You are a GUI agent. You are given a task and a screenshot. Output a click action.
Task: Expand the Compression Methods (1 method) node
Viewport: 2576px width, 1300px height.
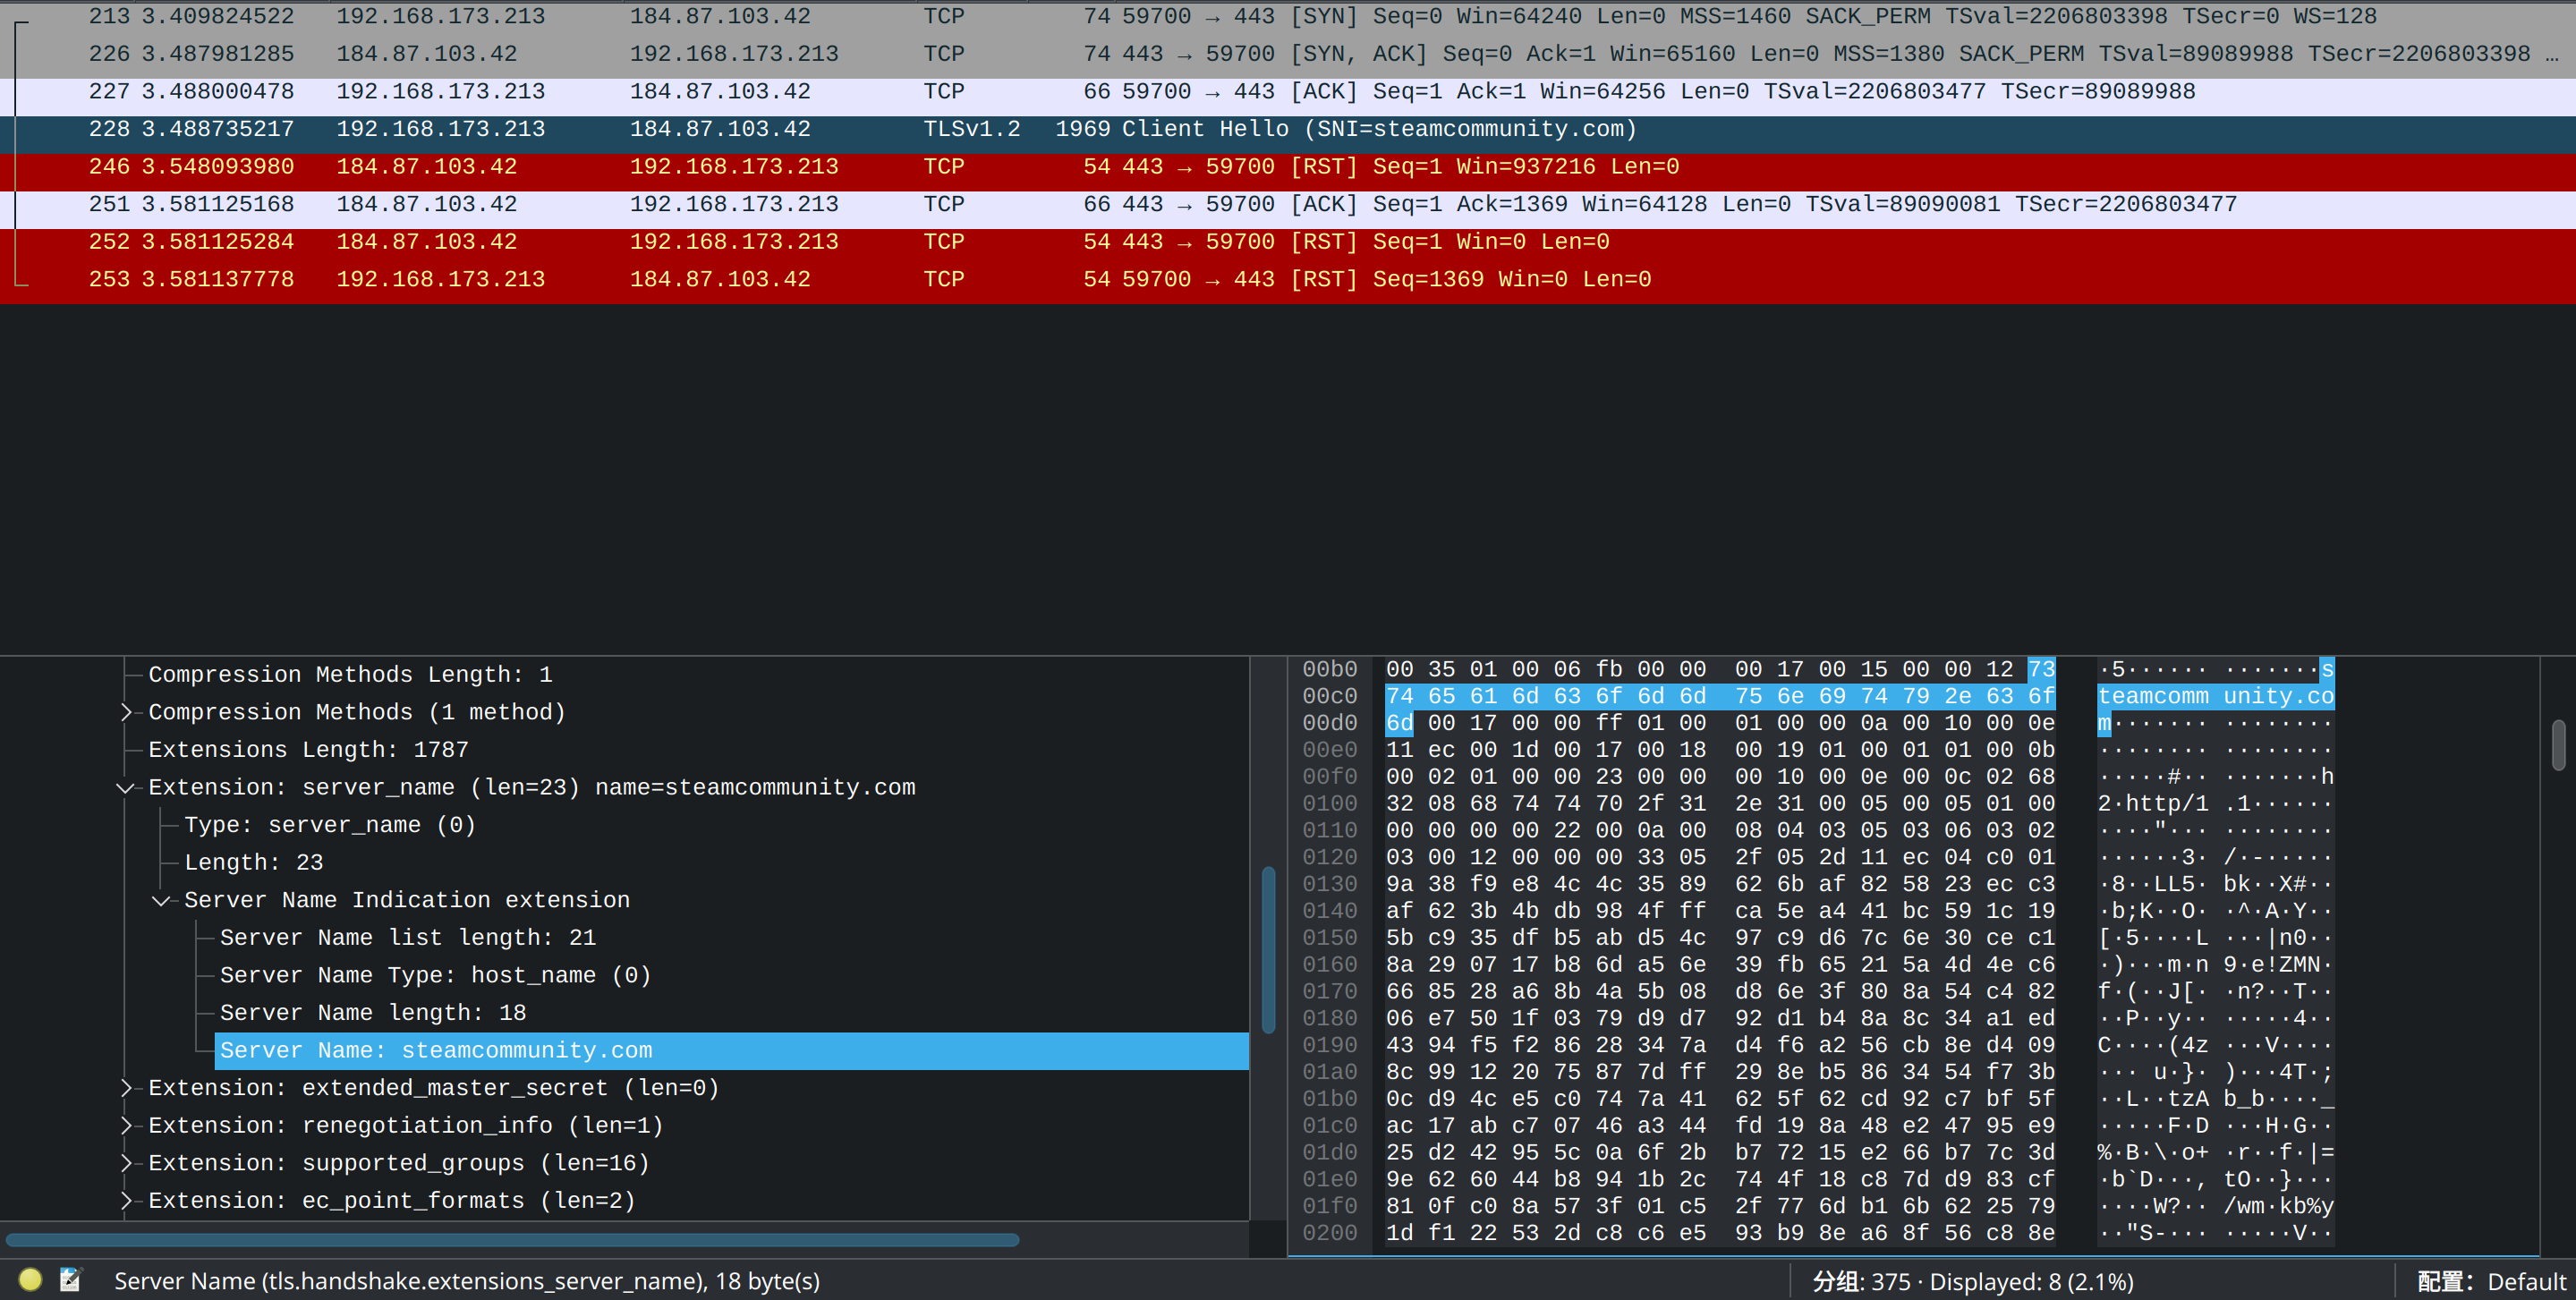(x=126, y=713)
